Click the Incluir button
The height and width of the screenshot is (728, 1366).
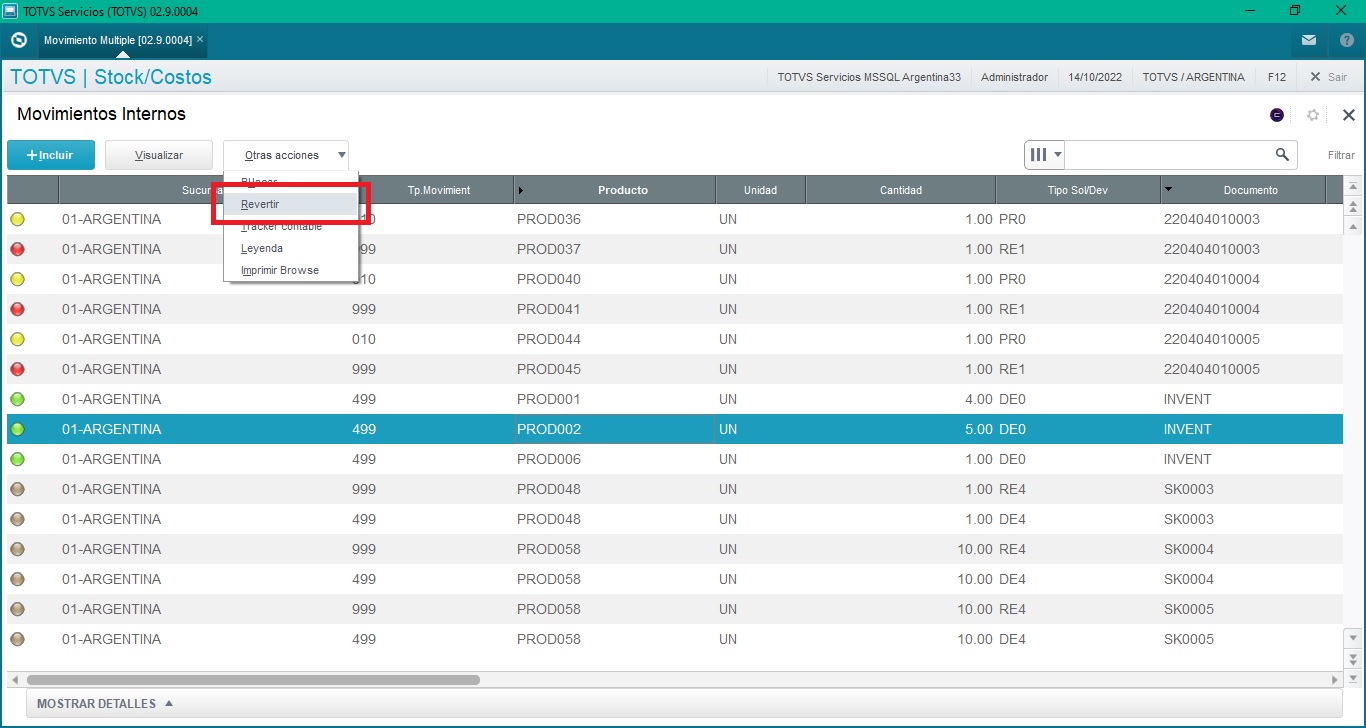click(x=51, y=155)
